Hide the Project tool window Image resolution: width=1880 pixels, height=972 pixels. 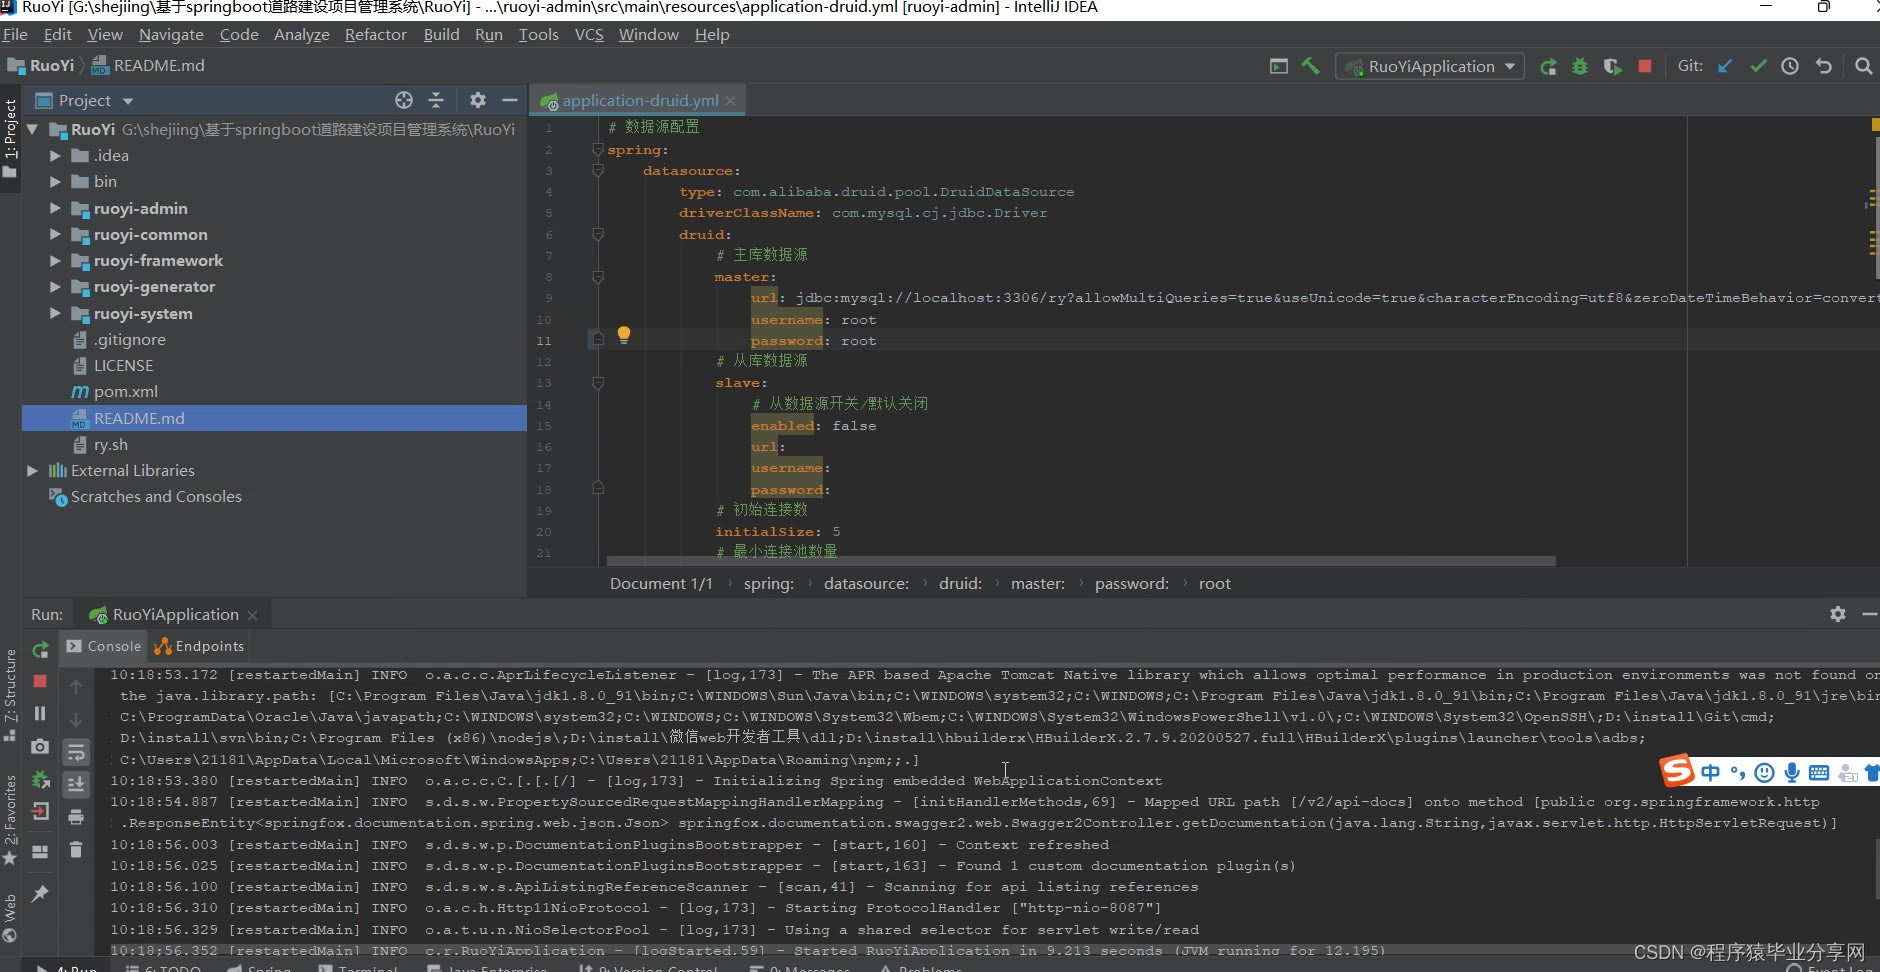point(510,100)
